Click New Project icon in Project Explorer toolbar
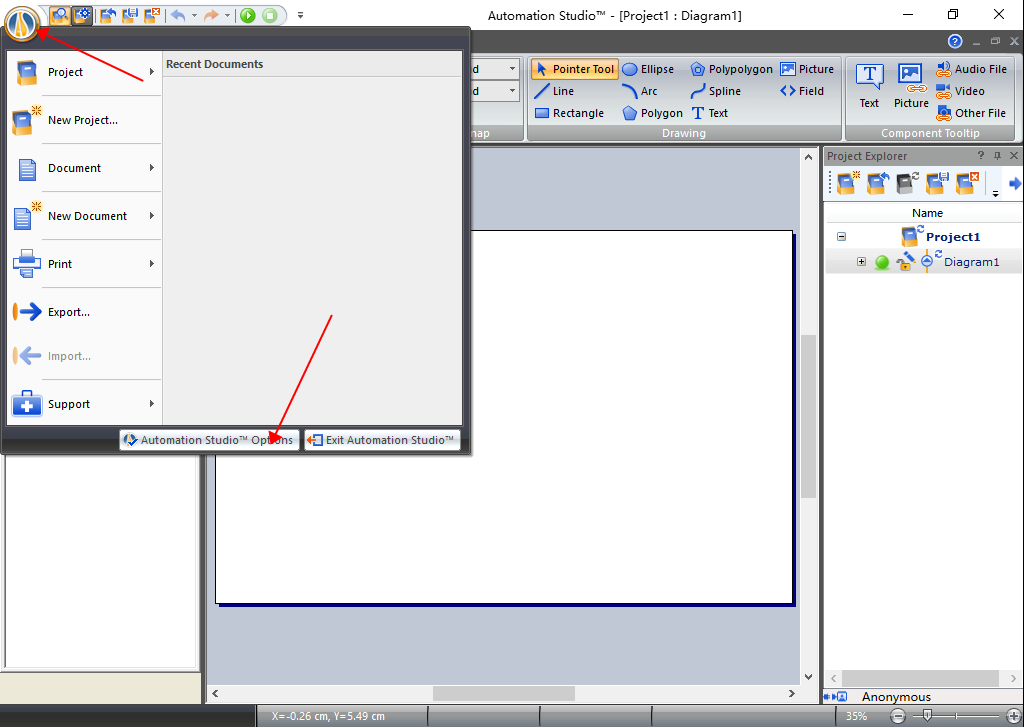Screen dimensions: 1024x727 click(x=848, y=184)
